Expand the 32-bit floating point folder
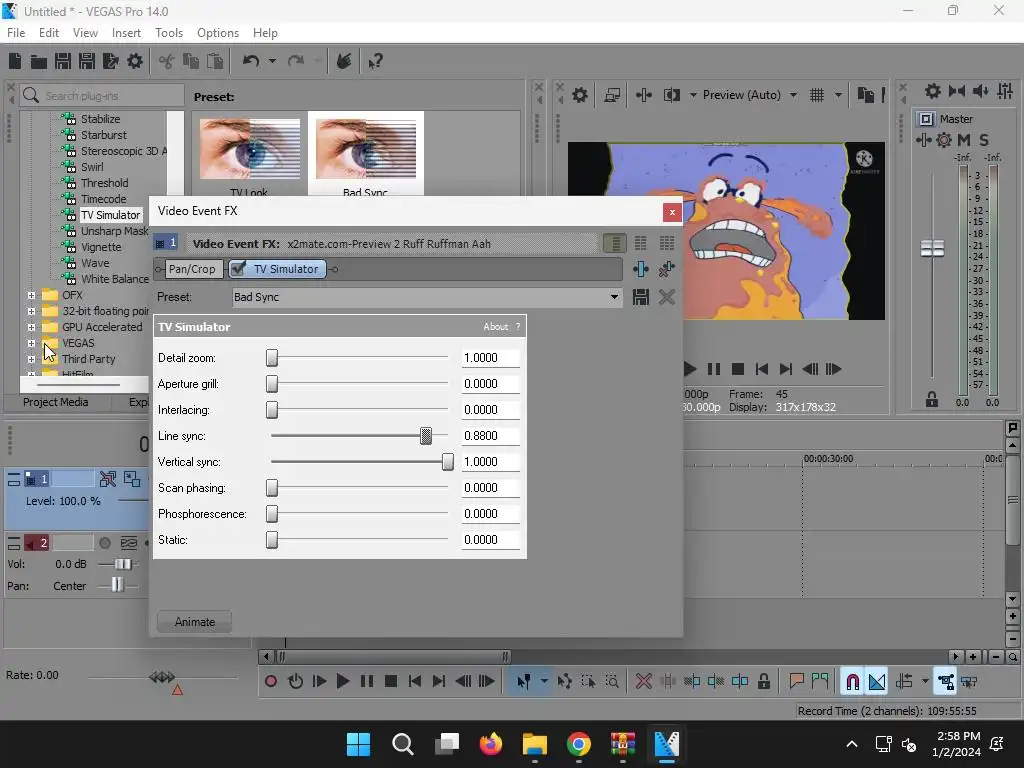The height and width of the screenshot is (768, 1024). (x=31, y=312)
